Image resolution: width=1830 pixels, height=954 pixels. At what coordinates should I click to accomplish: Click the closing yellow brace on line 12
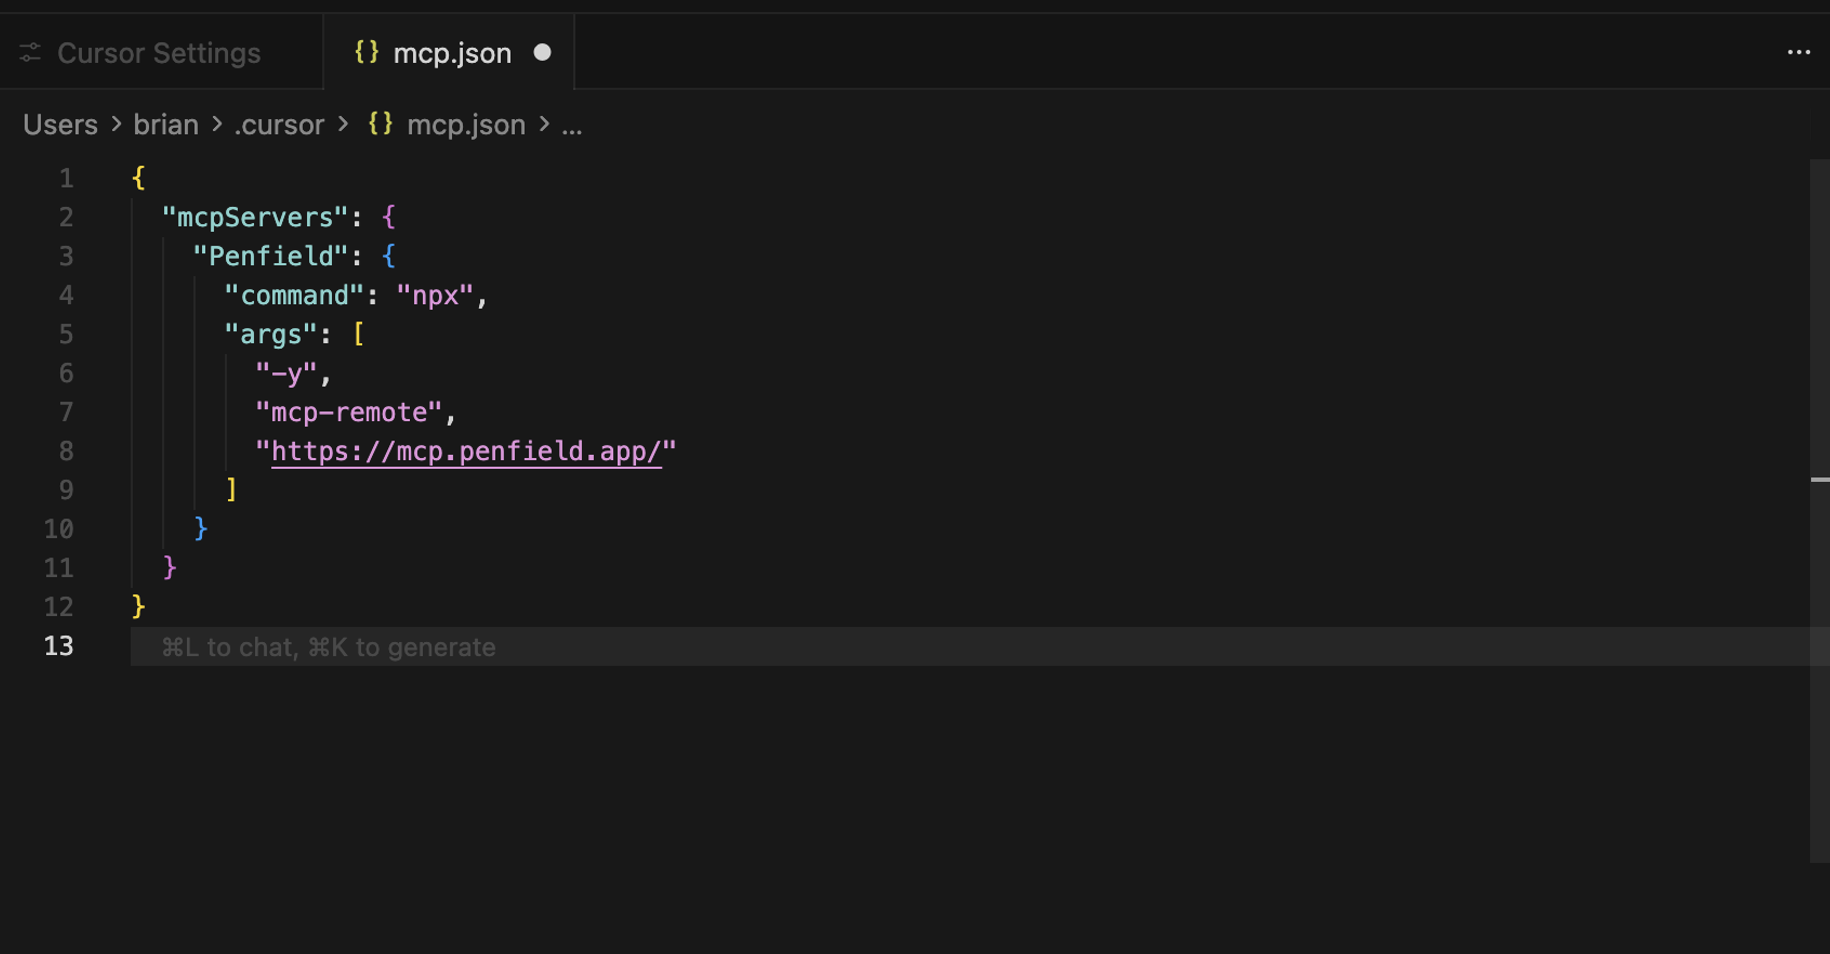point(138,607)
